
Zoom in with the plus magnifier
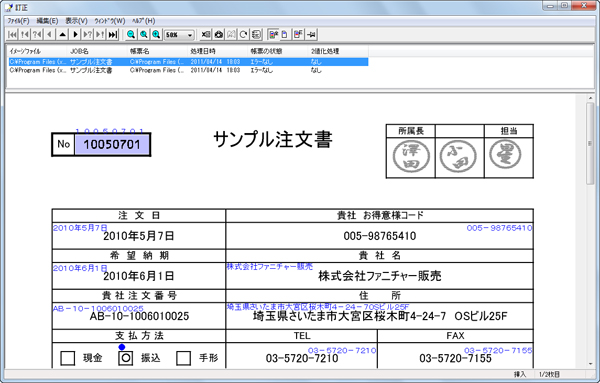click(x=156, y=34)
